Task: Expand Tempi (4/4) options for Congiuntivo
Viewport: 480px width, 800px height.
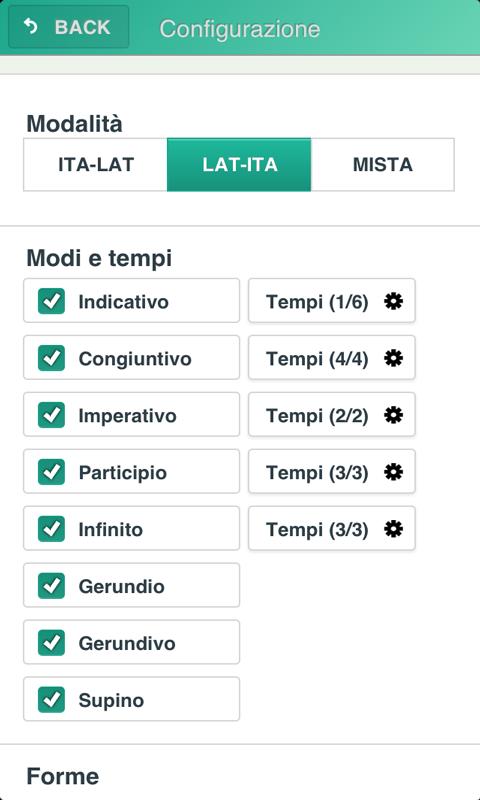Action: [x=332, y=358]
